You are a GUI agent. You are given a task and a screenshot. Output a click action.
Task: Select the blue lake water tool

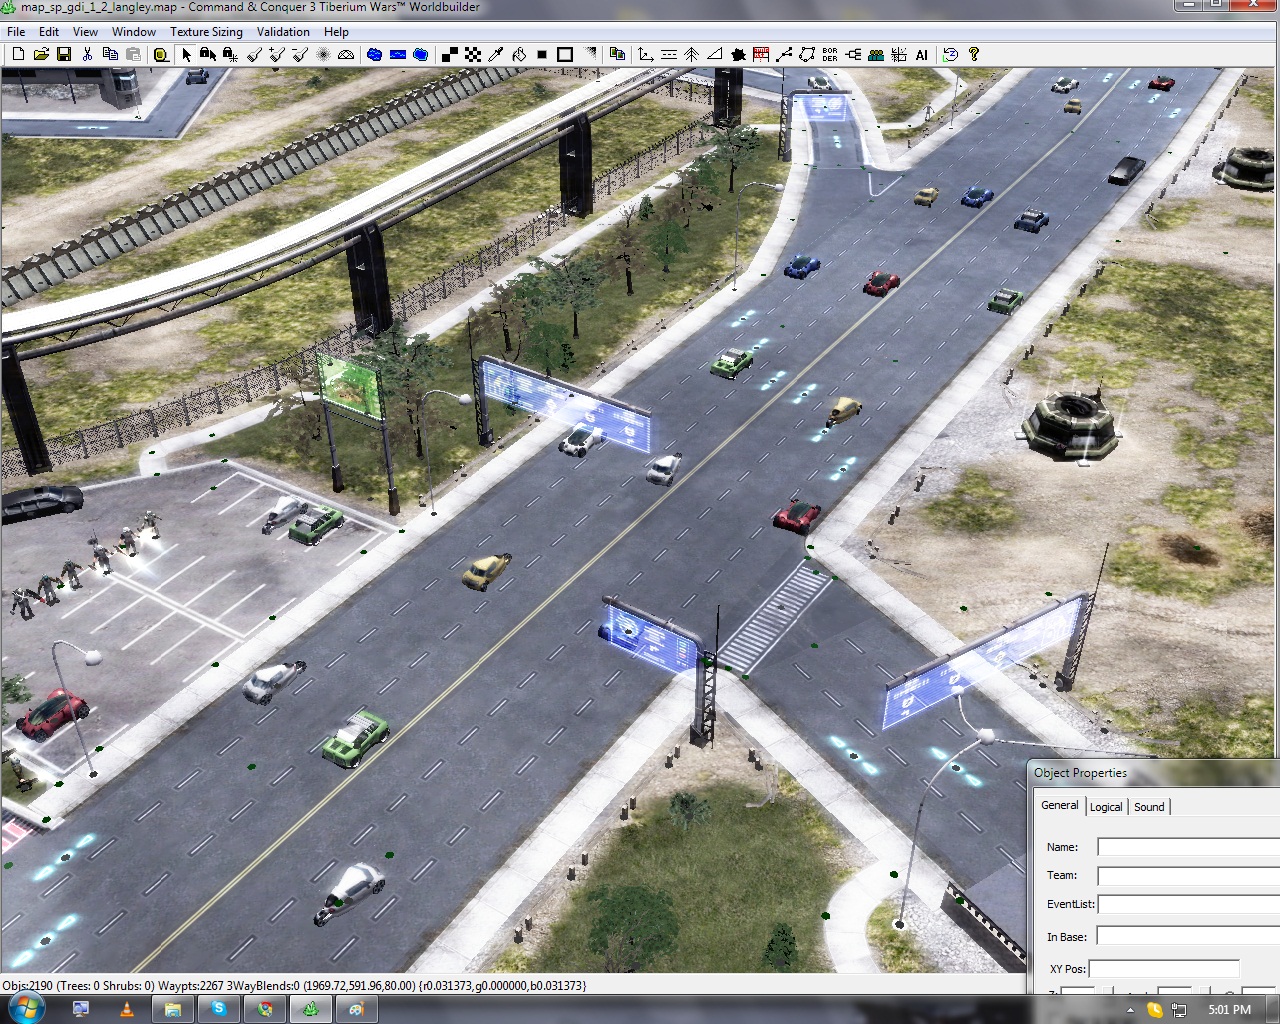pos(375,54)
